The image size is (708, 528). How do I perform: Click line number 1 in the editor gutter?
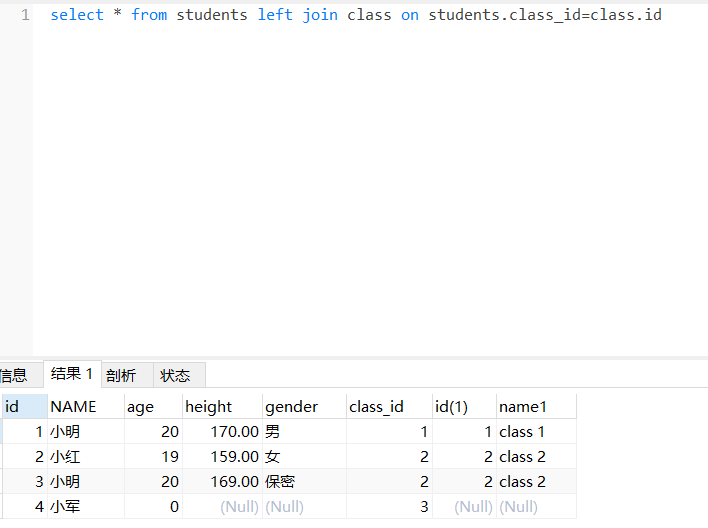(x=25, y=15)
